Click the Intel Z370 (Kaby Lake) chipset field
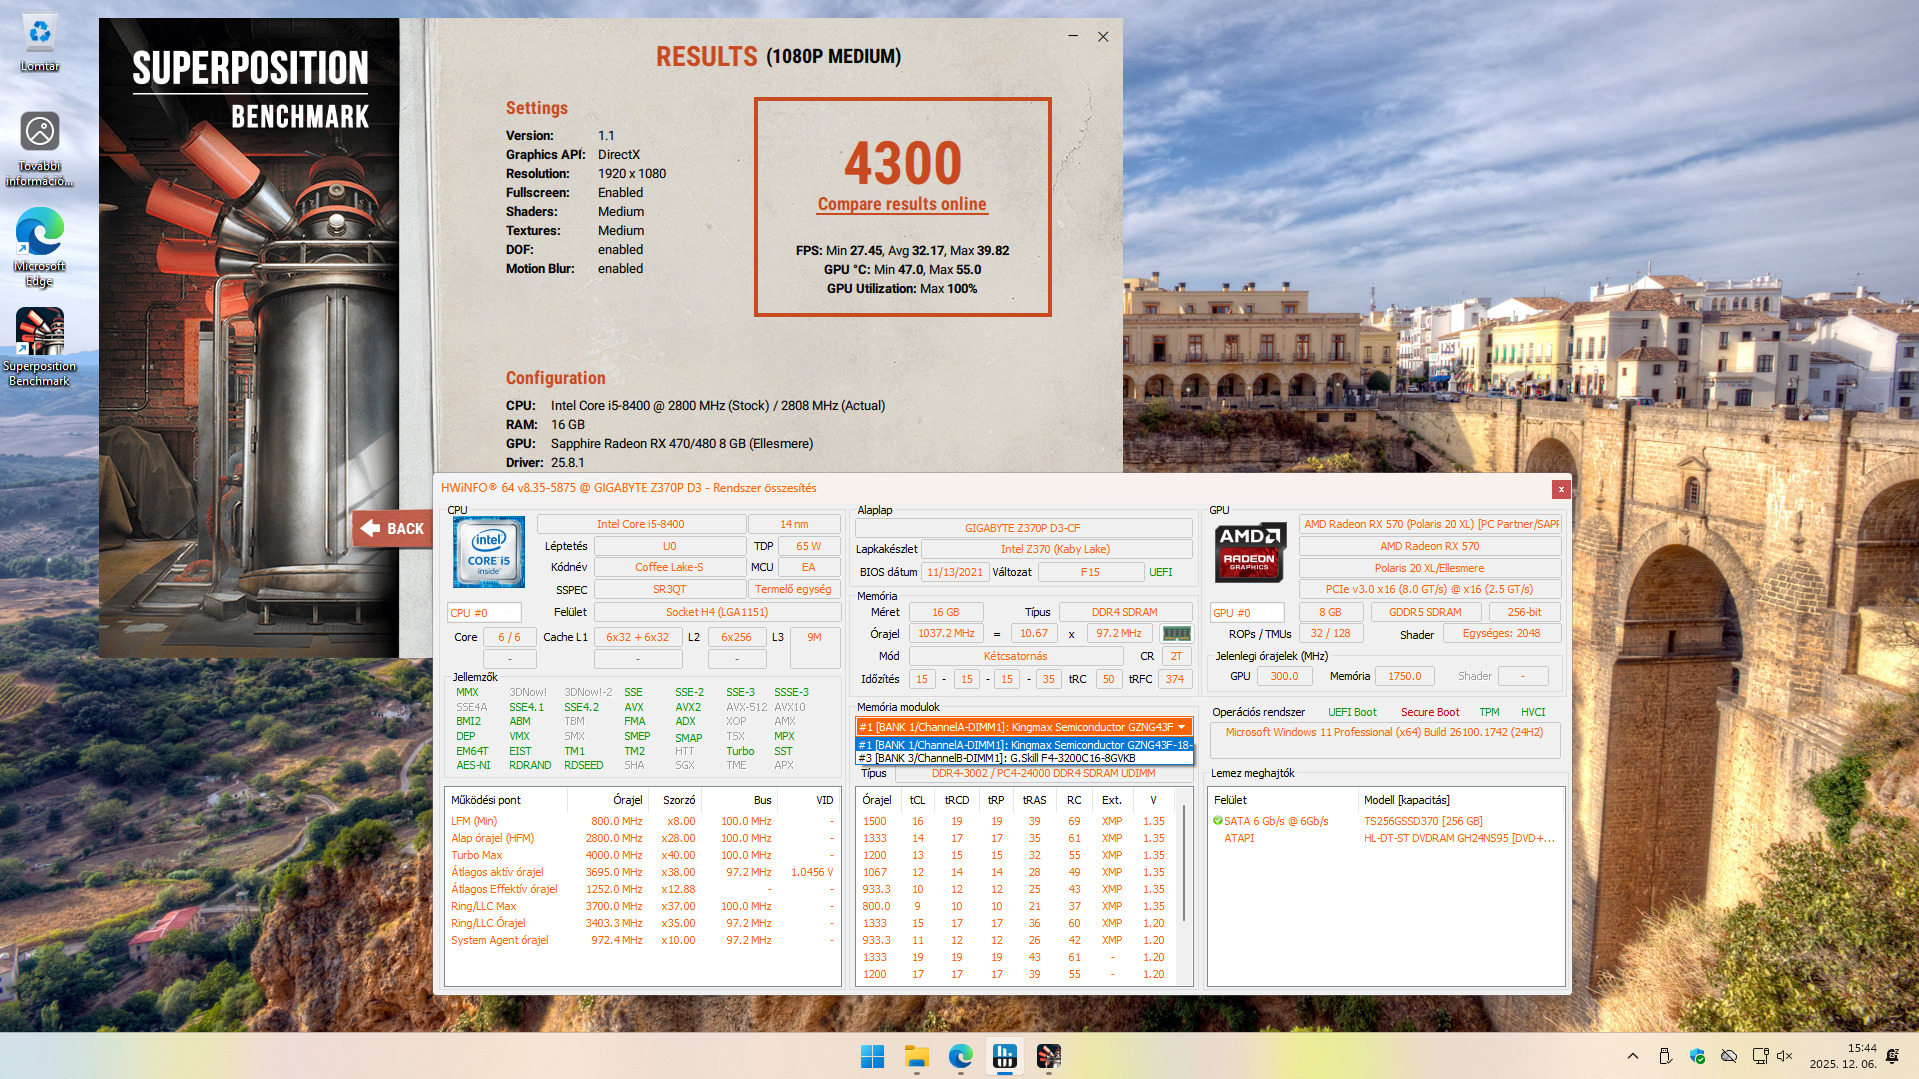This screenshot has height=1079, width=1919. [x=1055, y=549]
